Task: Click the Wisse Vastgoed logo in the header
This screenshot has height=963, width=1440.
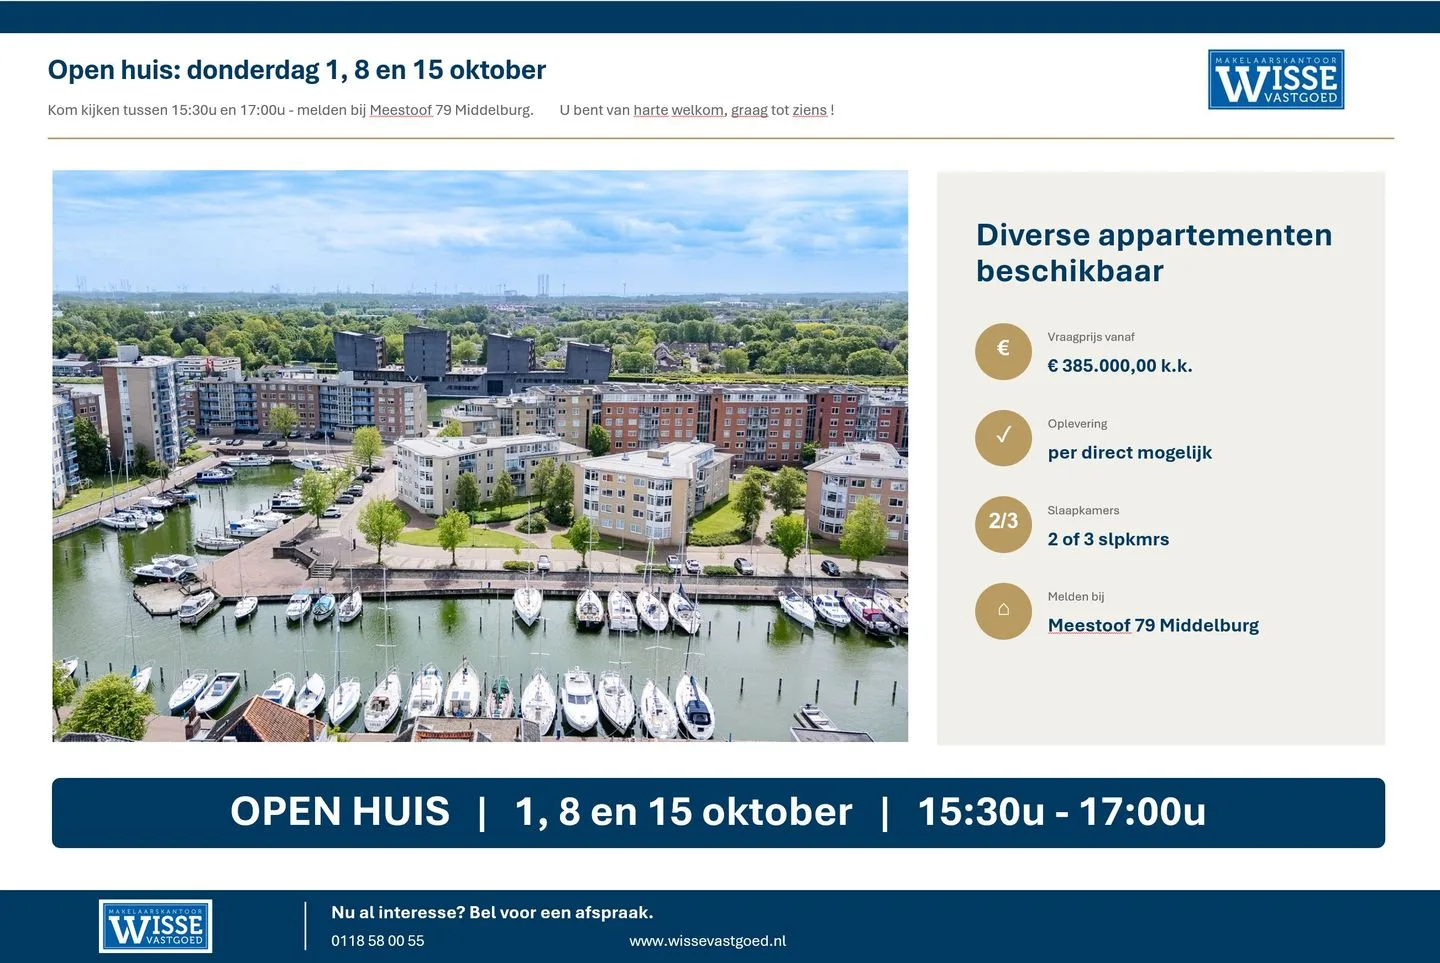Action: coord(1276,79)
